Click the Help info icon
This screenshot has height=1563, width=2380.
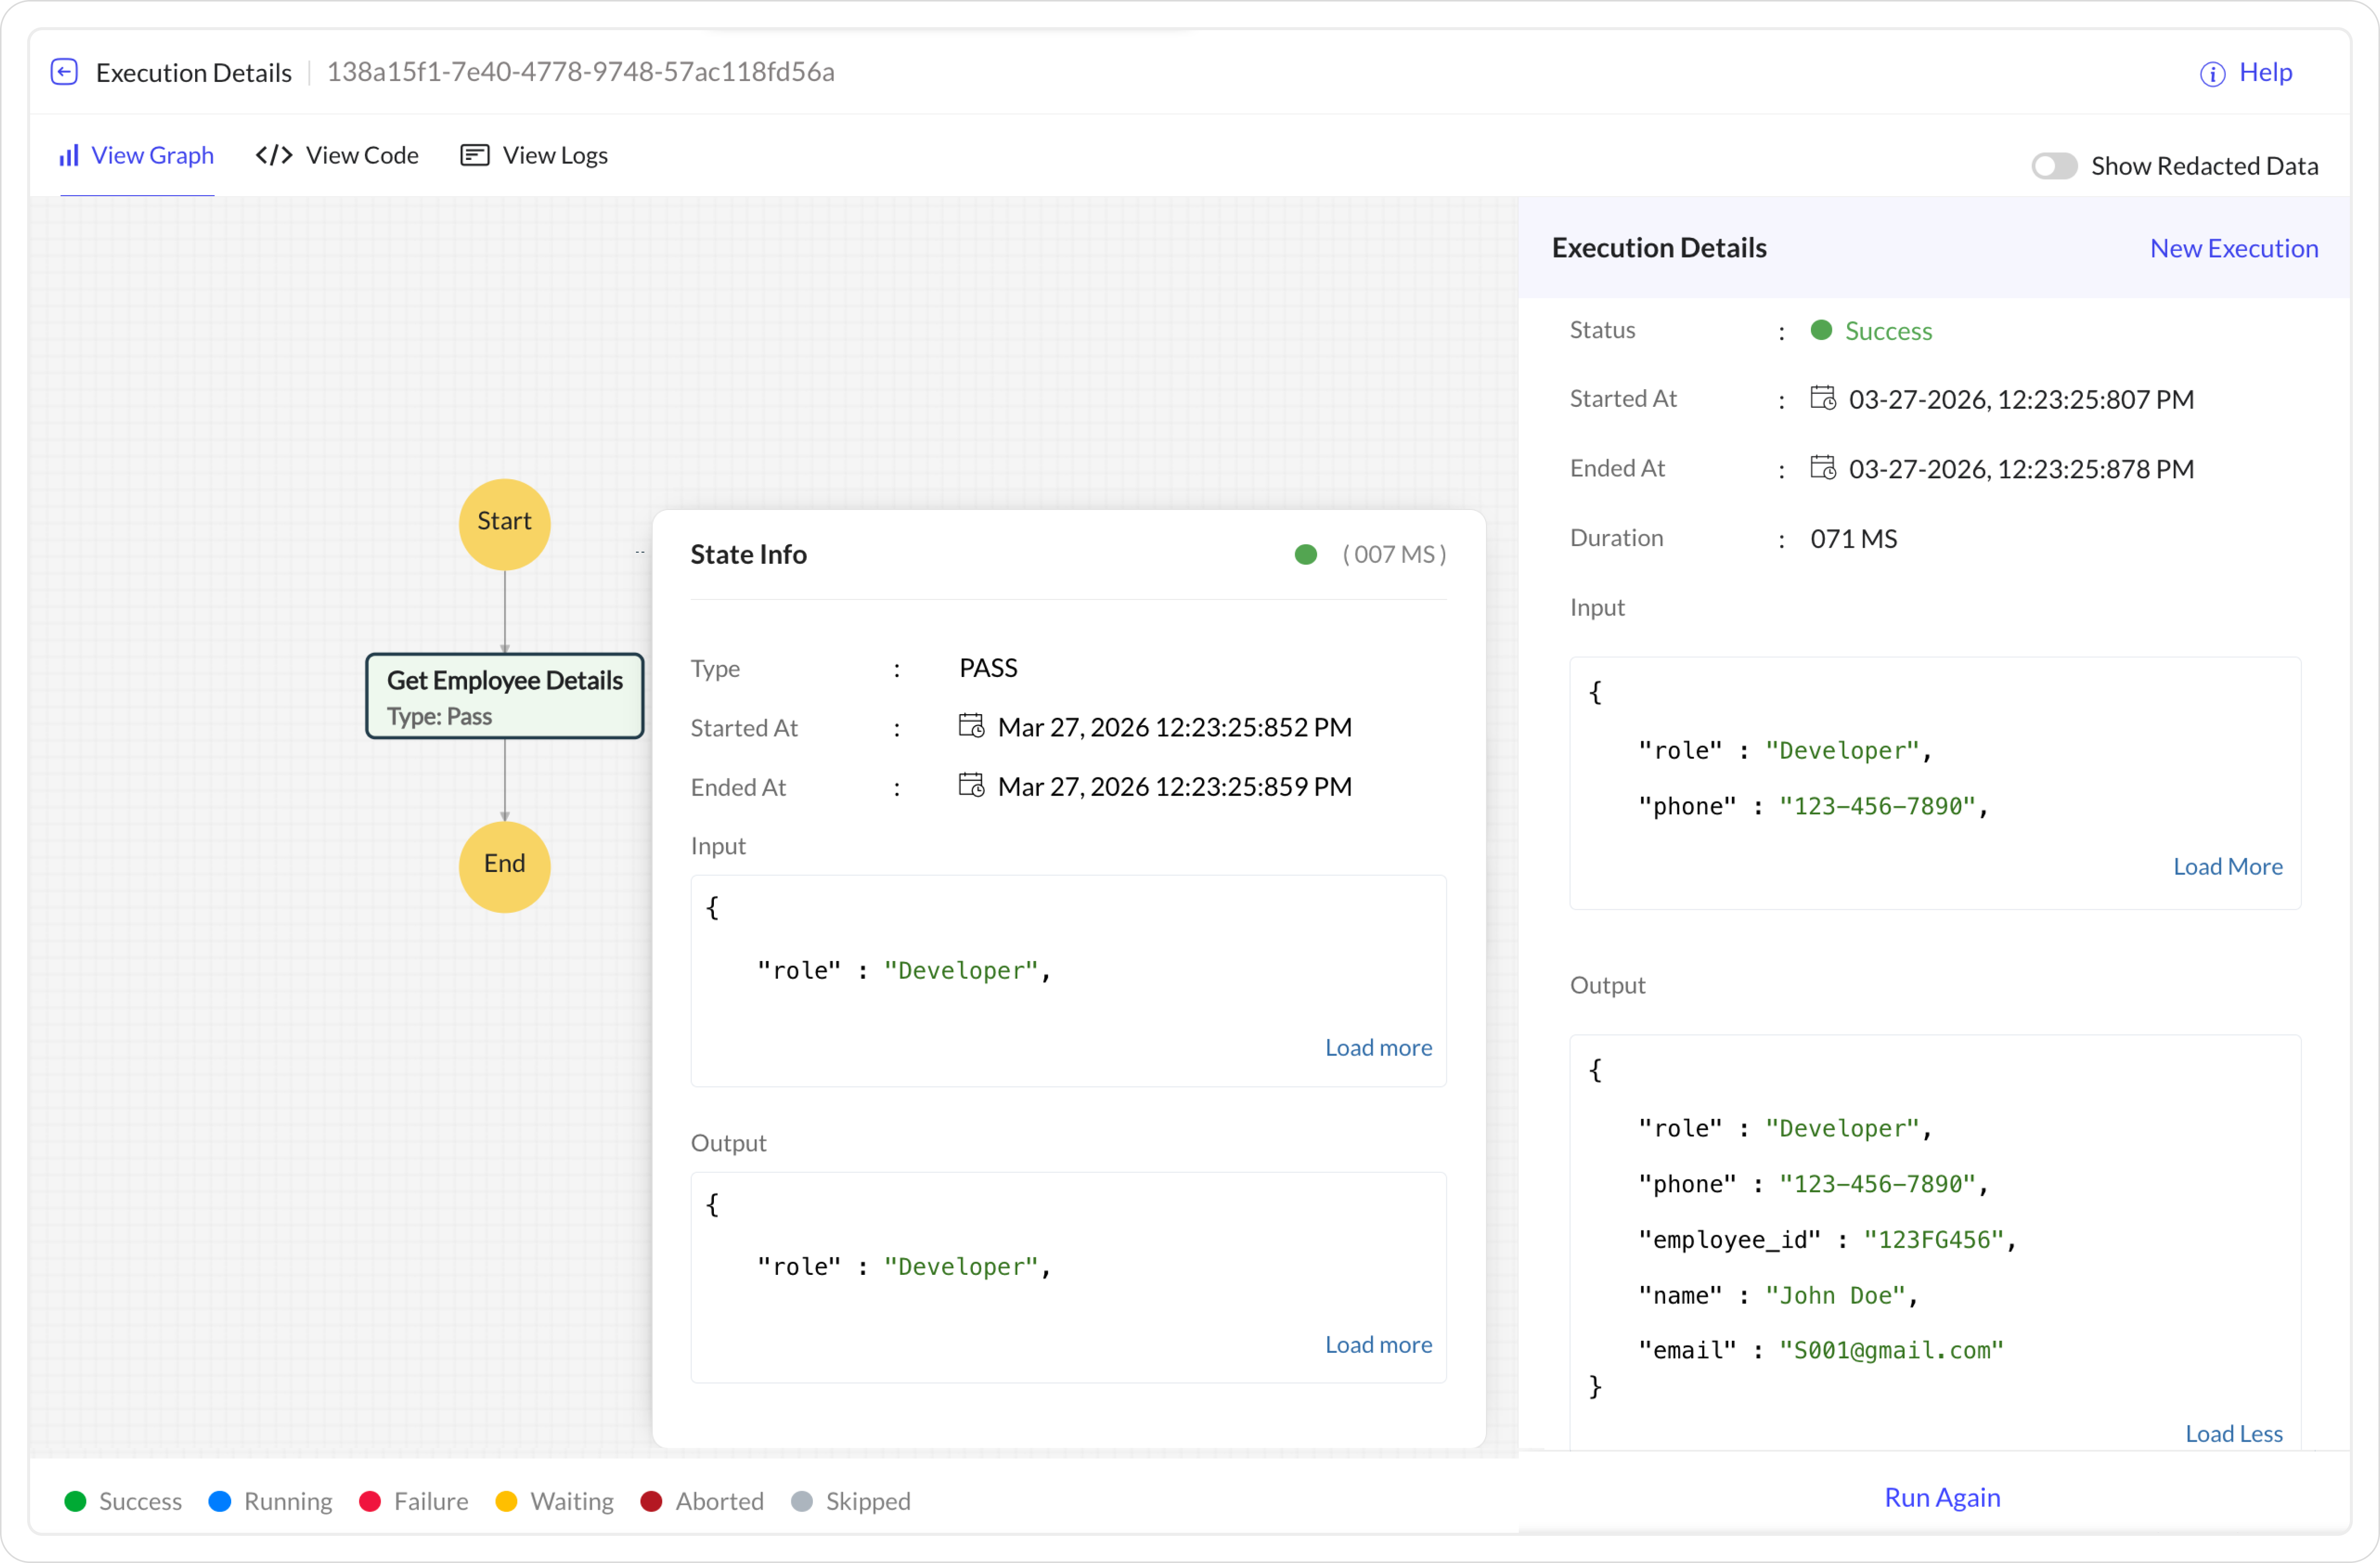click(x=2212, y=74)
